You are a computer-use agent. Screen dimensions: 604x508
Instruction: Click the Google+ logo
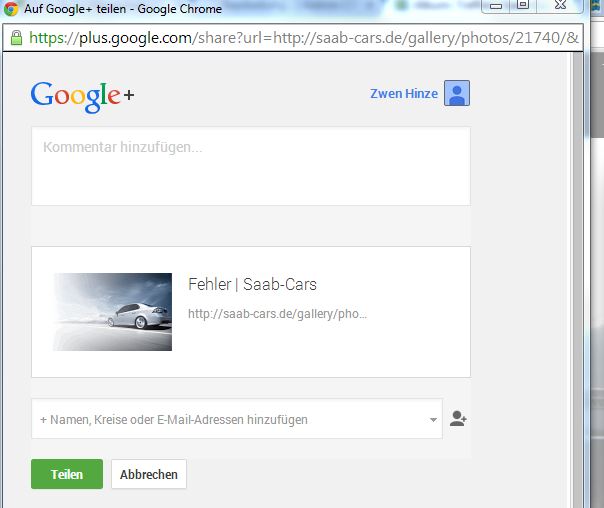click(82, 96)
